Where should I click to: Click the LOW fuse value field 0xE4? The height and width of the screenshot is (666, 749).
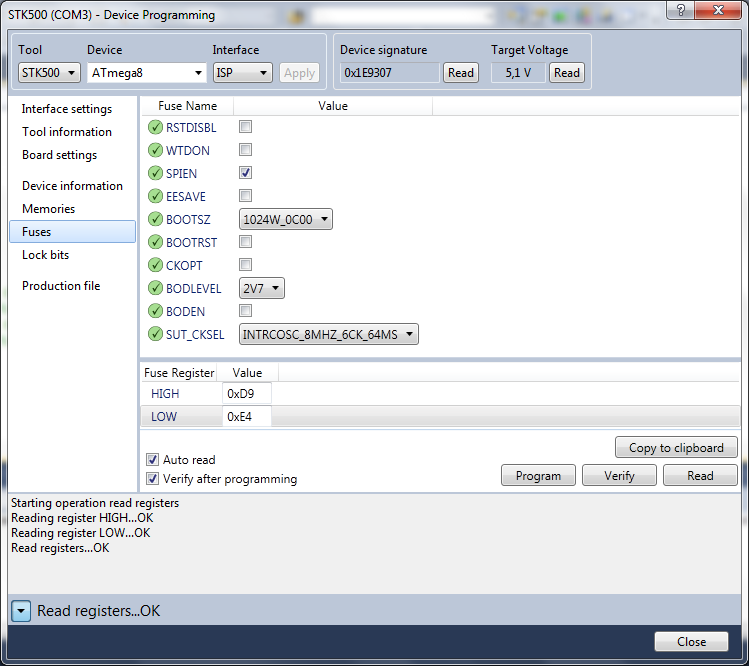[247, 417]
